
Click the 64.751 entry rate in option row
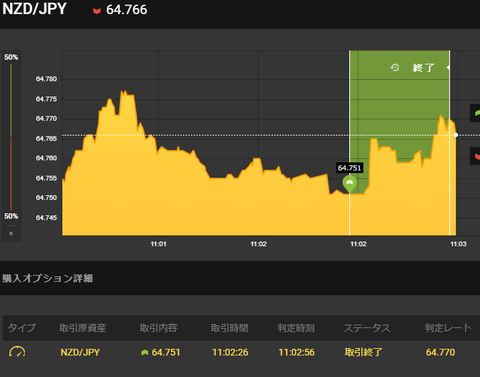click(x=166, y=352)
